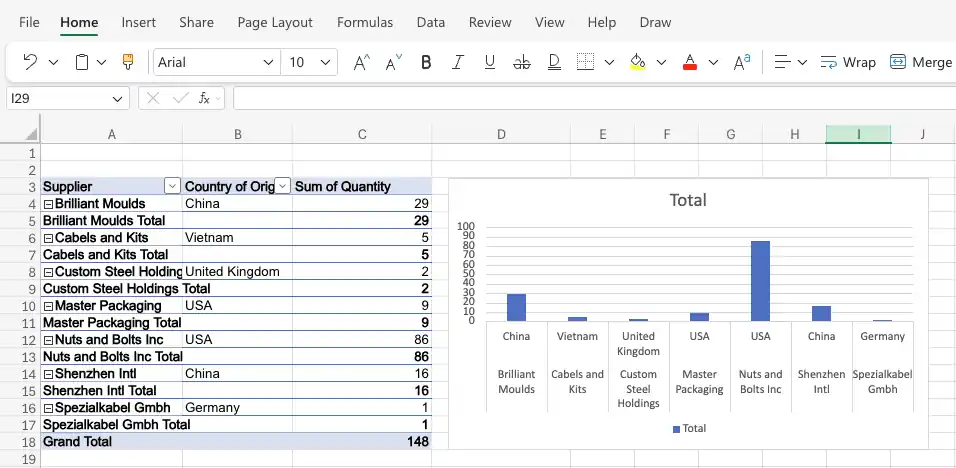Click the text alignment icon
956x468 pixels.
(x=782, y=62)
